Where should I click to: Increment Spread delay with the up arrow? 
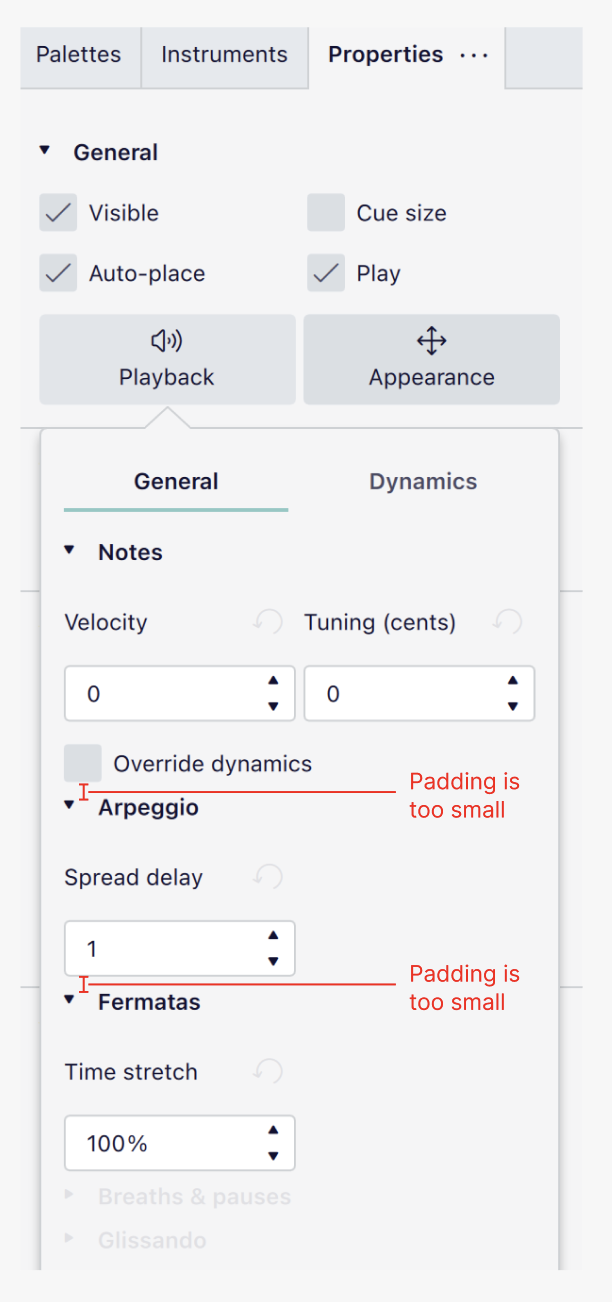coord(272,935)
